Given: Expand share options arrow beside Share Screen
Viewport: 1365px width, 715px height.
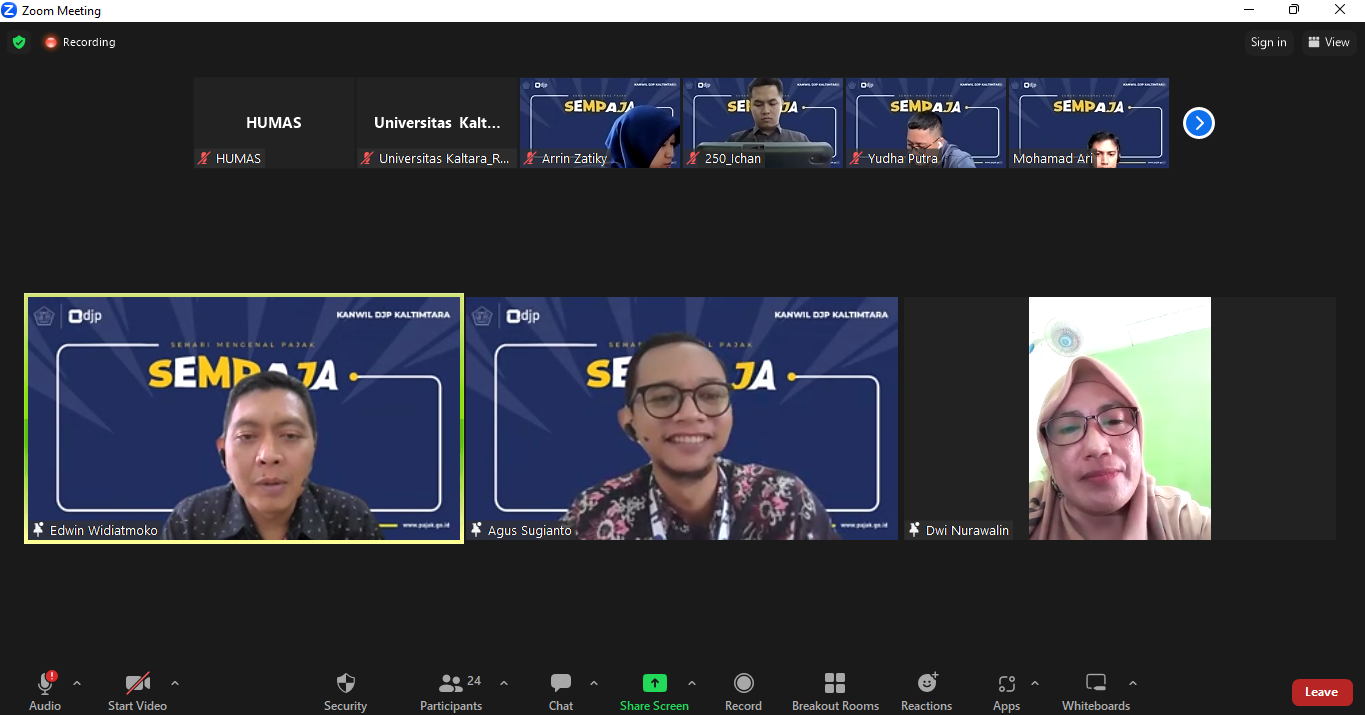Looking at the screenshot, I should pos(692,684).
